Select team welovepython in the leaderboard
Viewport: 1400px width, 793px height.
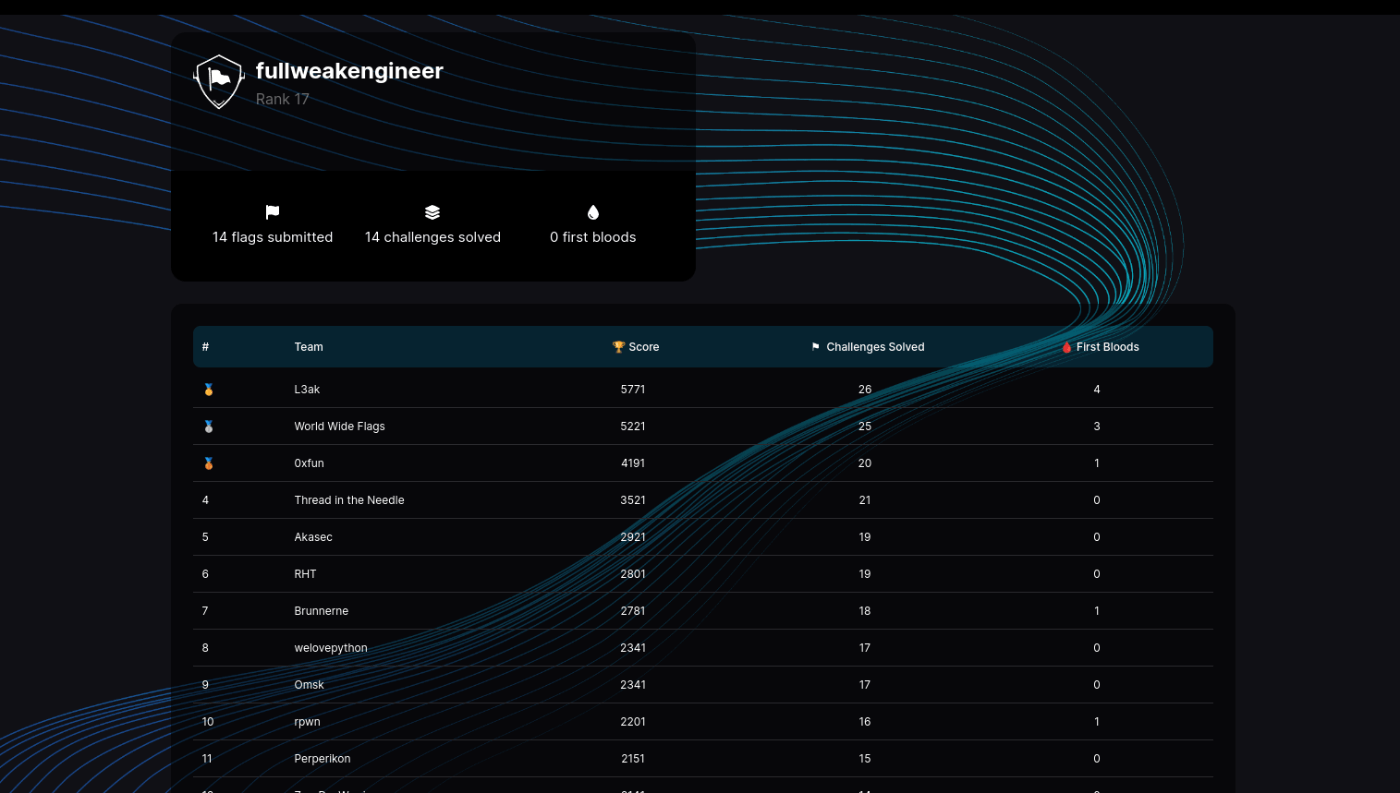click(x=331, y=648)
